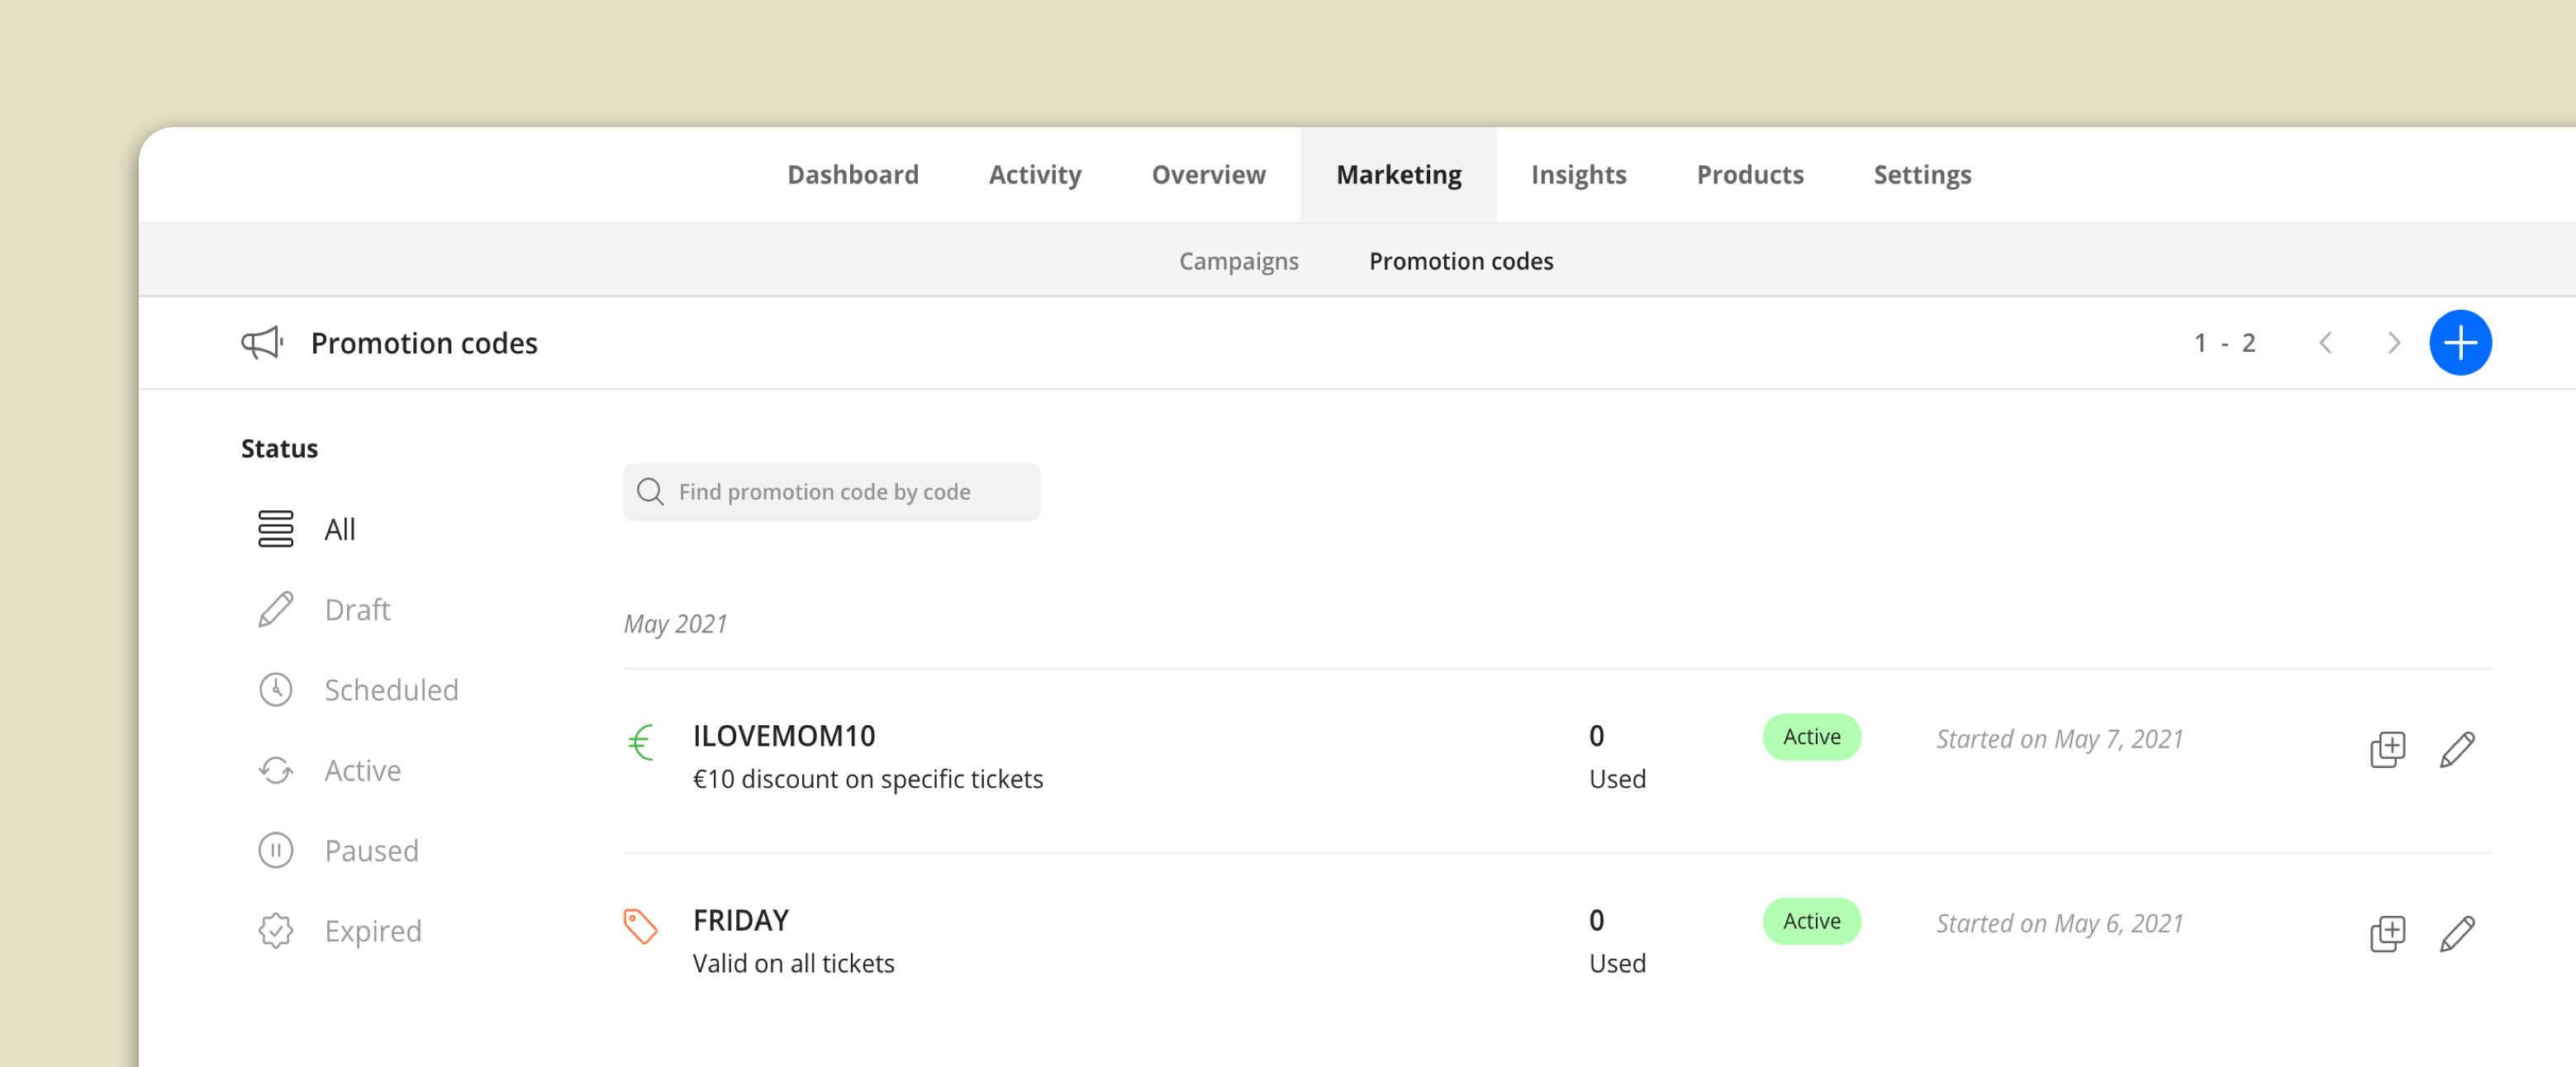
Task: Filter status by Paused
Action: pos(371,850)
